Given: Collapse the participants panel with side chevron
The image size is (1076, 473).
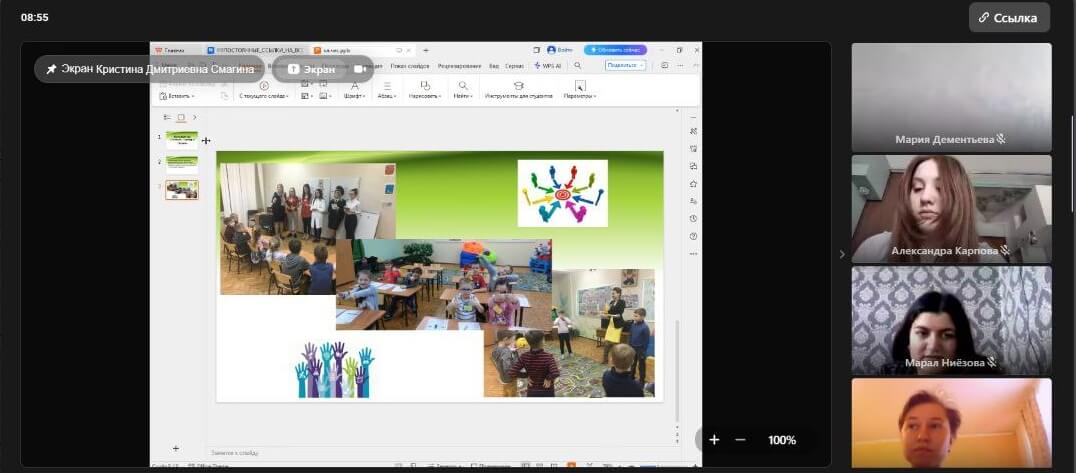Looking at the screenshot, I should pyautogui.click(x=841, y=255).
